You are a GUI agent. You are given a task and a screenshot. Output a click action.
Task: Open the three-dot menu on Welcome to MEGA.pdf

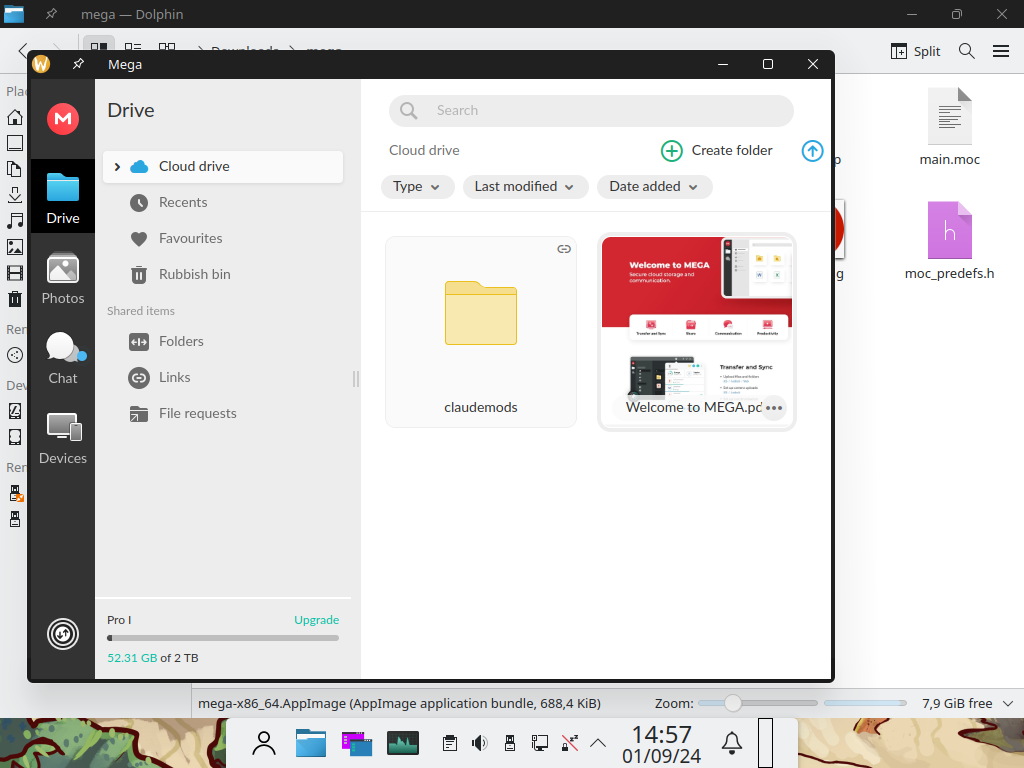[x=774, y=408]
